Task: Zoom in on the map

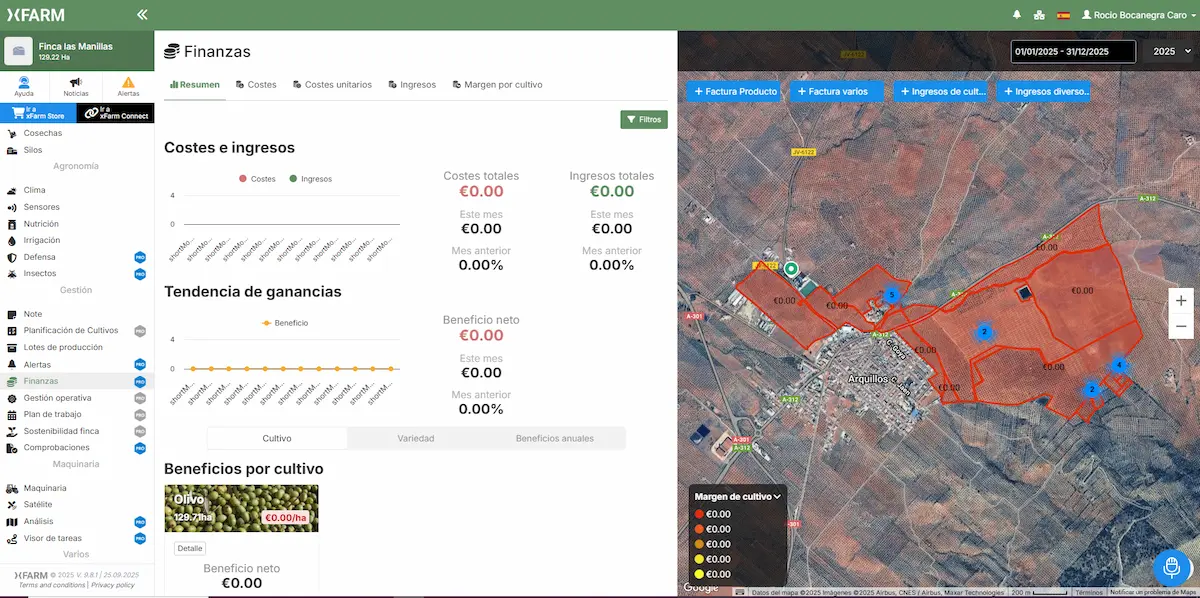Action: [x=1181, y=300]
